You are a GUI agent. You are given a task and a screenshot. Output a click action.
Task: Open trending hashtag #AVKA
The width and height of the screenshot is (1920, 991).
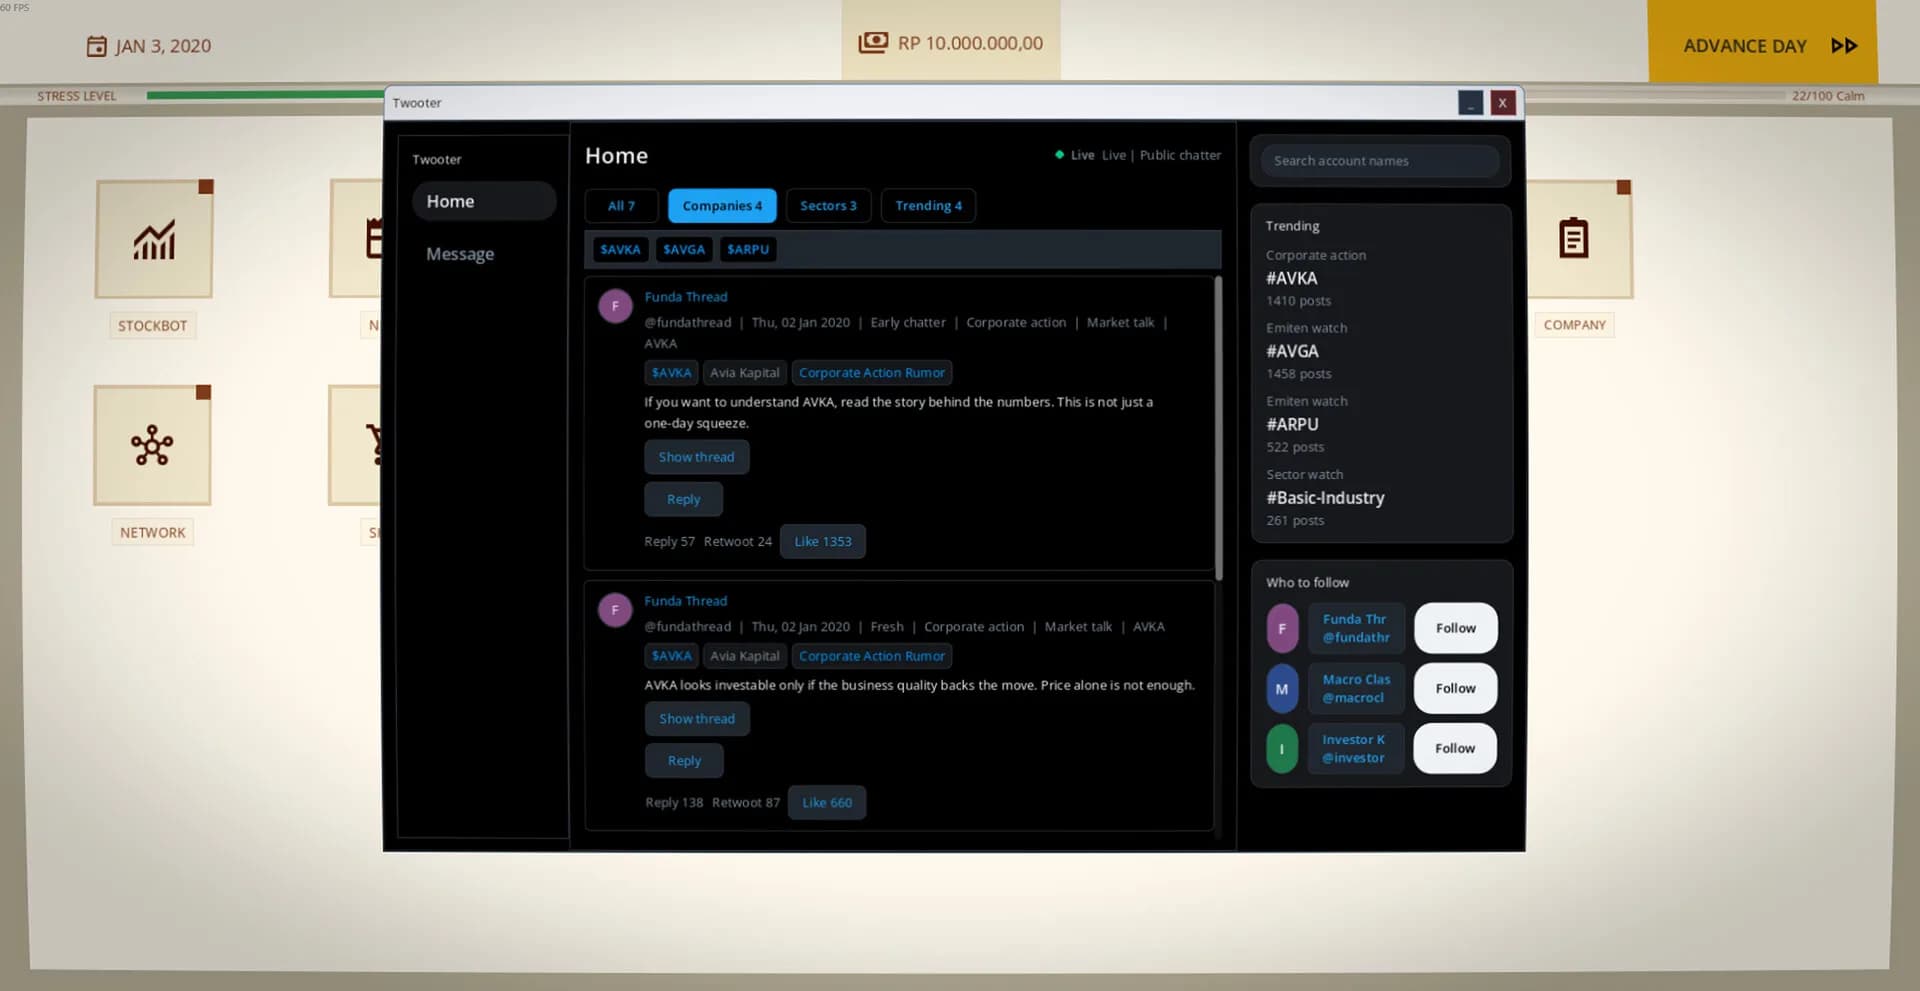pos(1291,279)
